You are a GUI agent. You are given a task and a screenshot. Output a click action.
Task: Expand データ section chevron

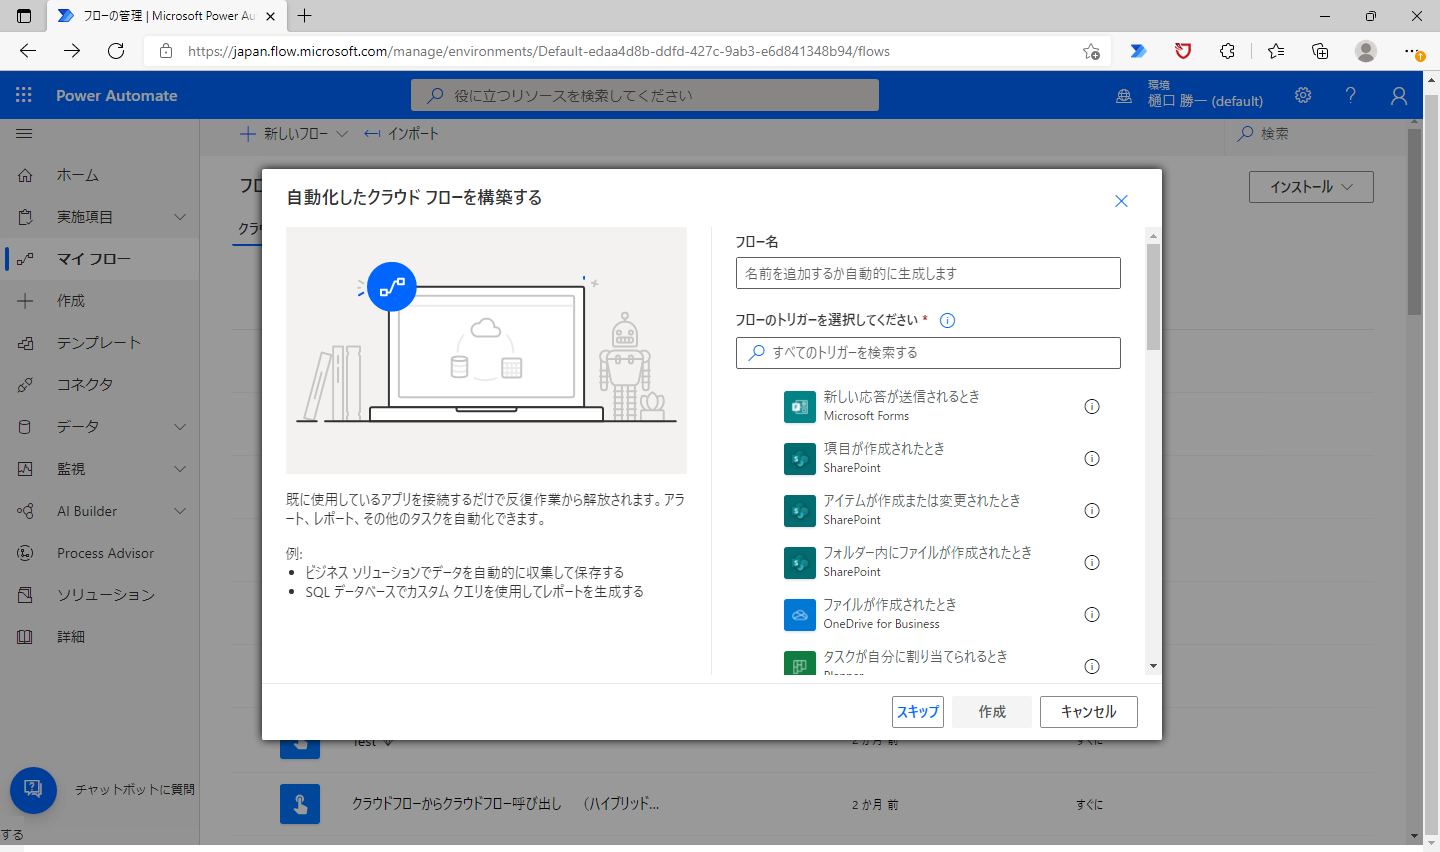tap(180, 427)
